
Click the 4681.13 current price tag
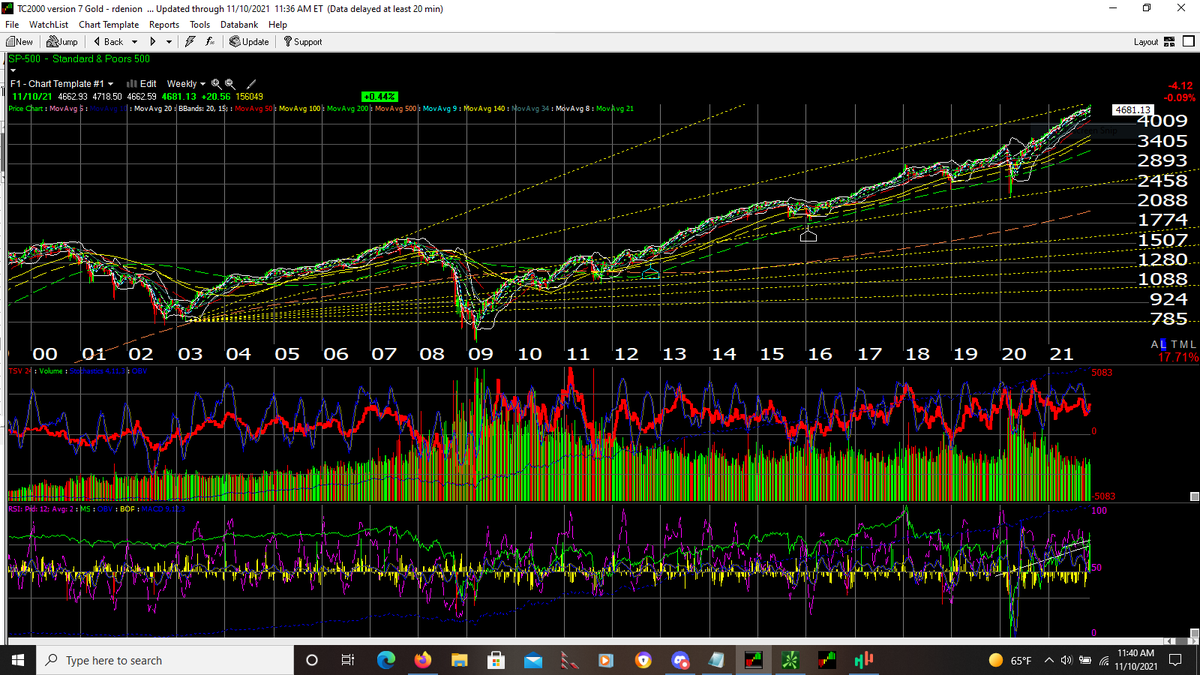pos(1134,109)
